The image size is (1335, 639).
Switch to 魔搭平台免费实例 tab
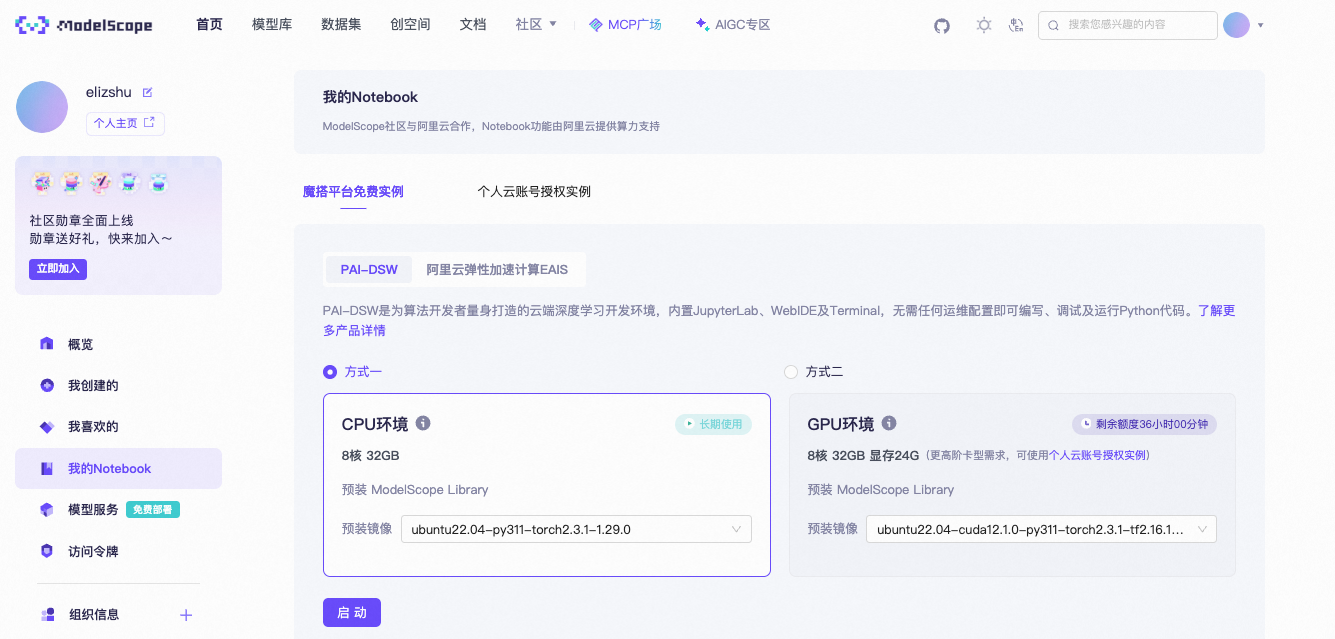click(353, 191)
